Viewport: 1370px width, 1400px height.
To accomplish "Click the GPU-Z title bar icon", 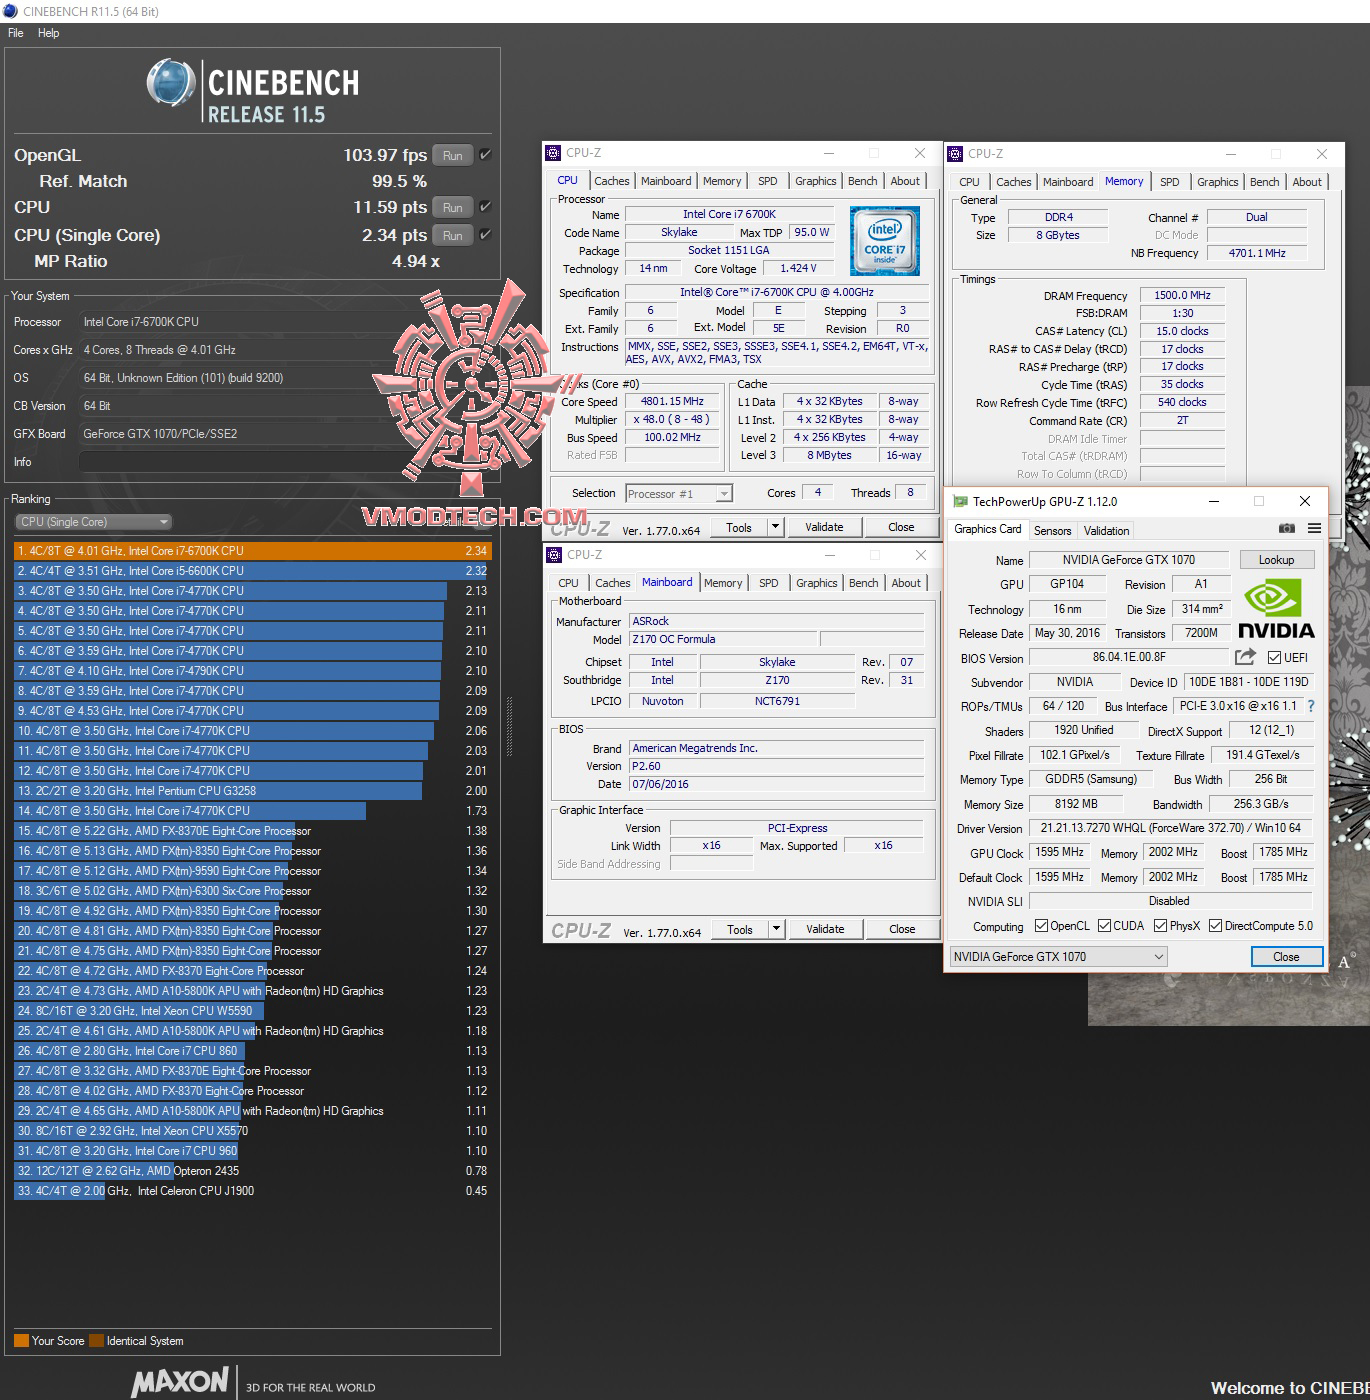I will 961,501.
